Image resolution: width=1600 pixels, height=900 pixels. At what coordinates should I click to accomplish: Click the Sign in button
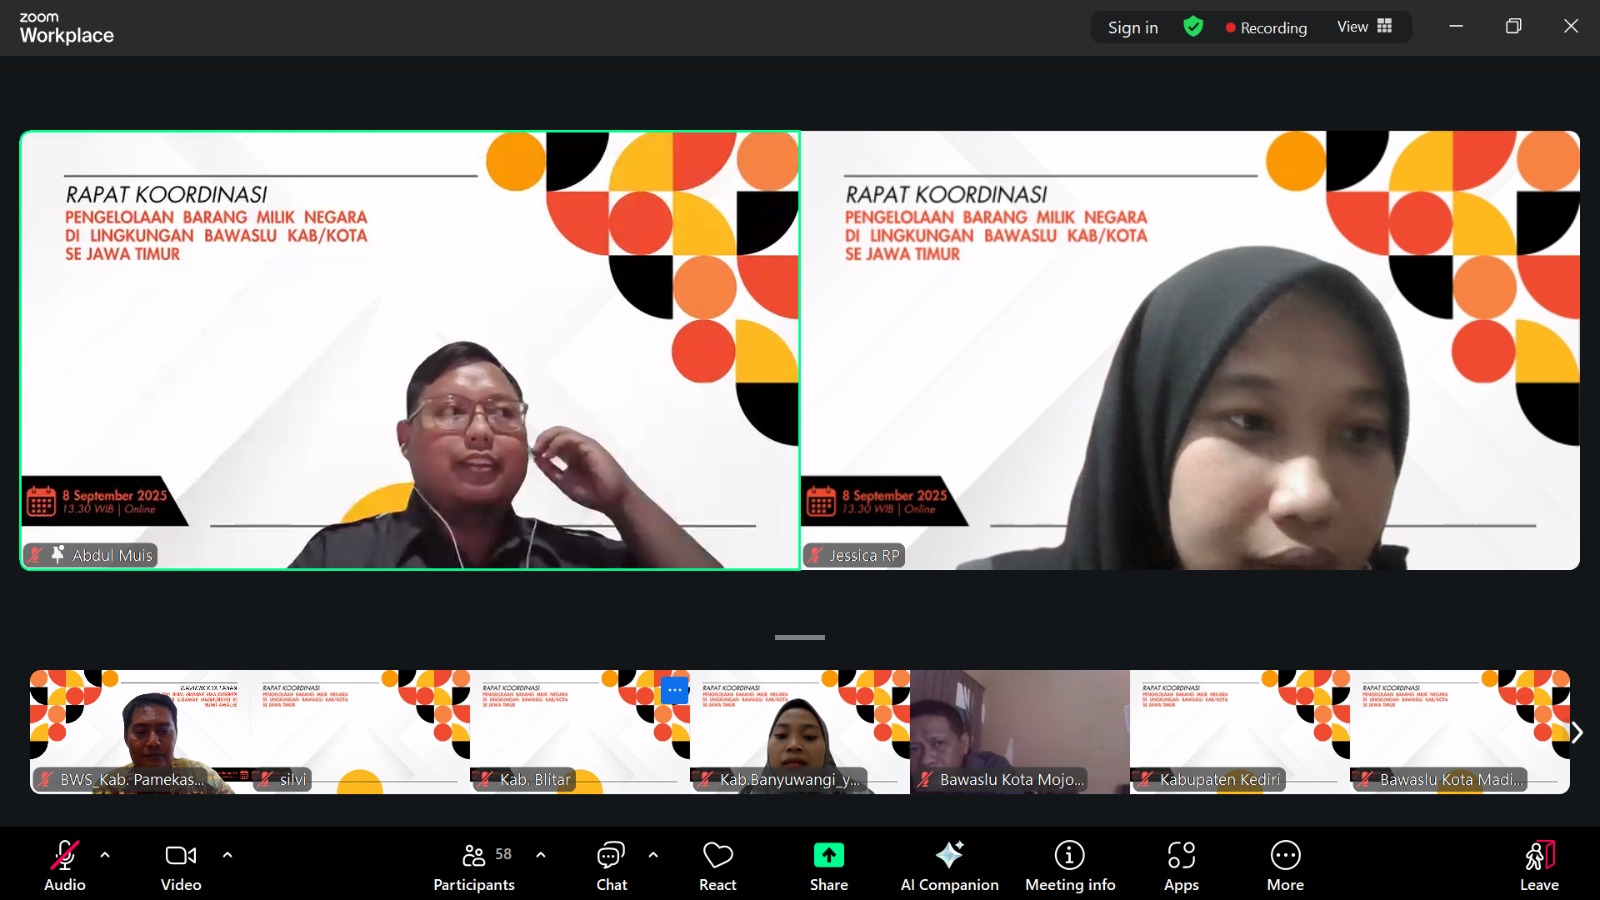click(1132, 28)
